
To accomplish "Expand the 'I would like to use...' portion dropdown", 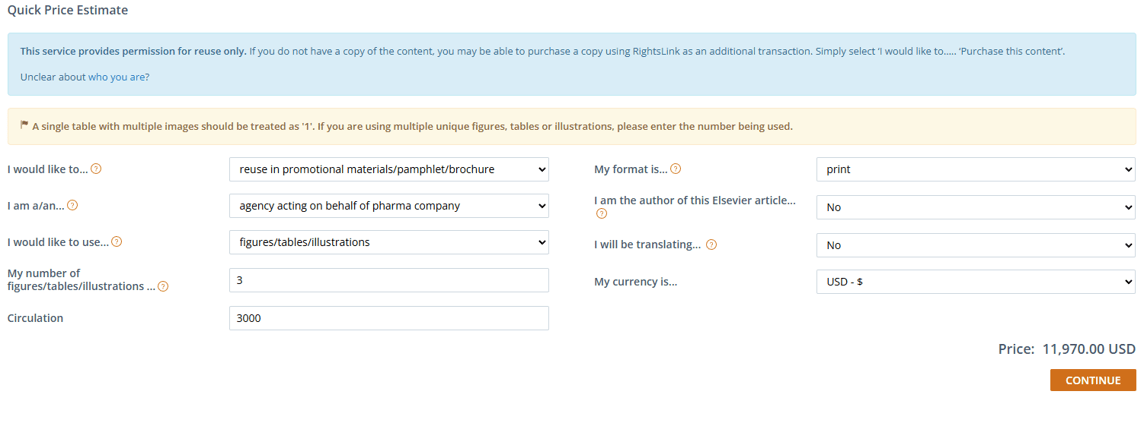I will pos(389,242).
